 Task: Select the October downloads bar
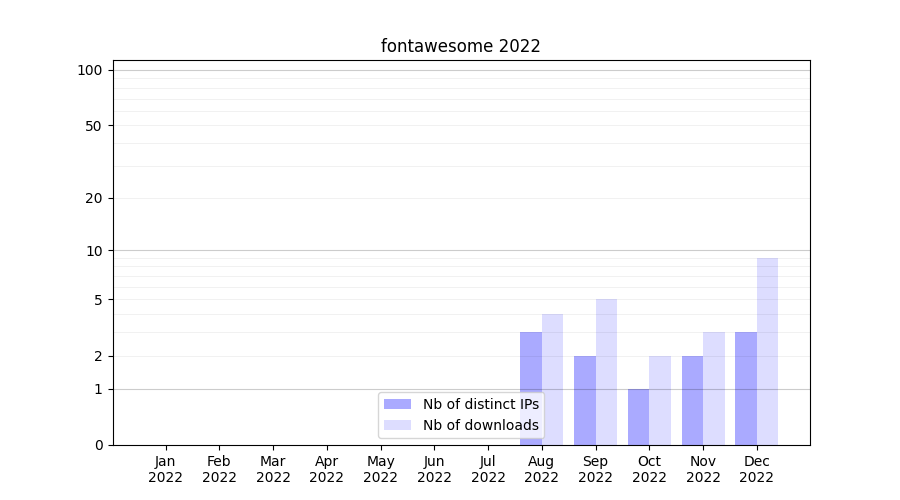point(660,400)
